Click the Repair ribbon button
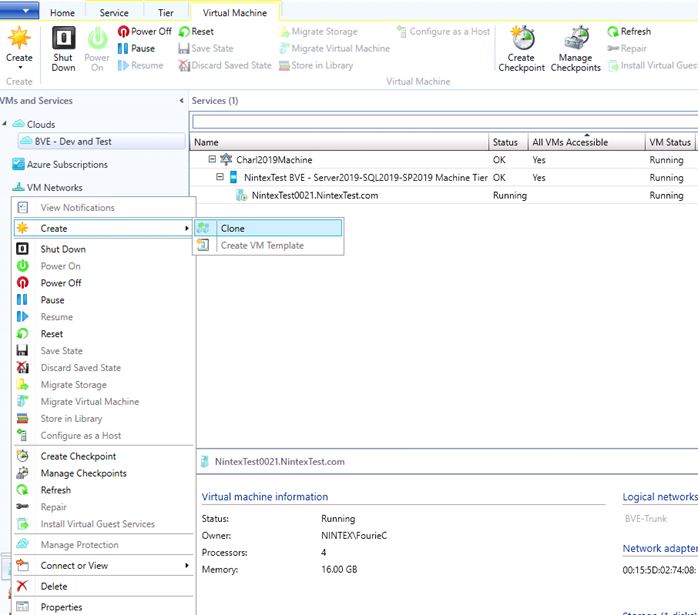This screenshot has height=615, width=698. (627, 49)
